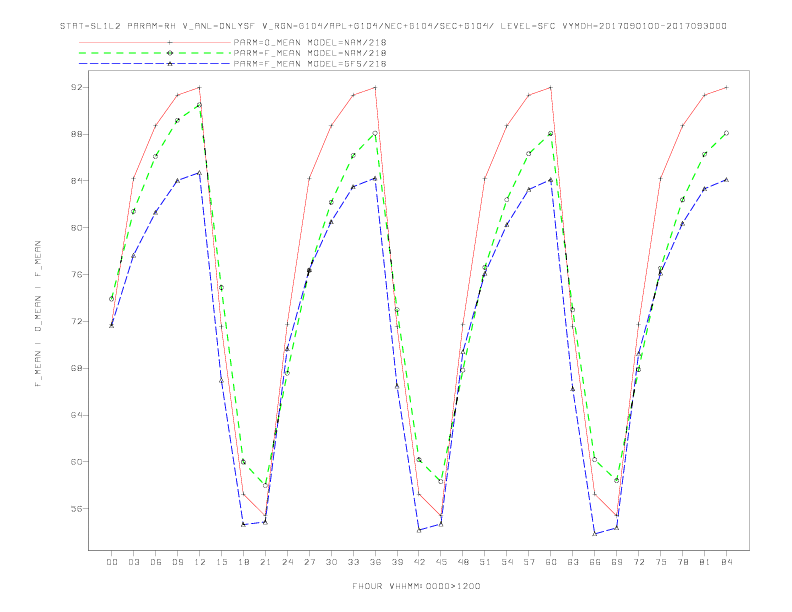Click x-axis tick label 81
This screenshot has height=612, width=792.
(x=705, y=562)
